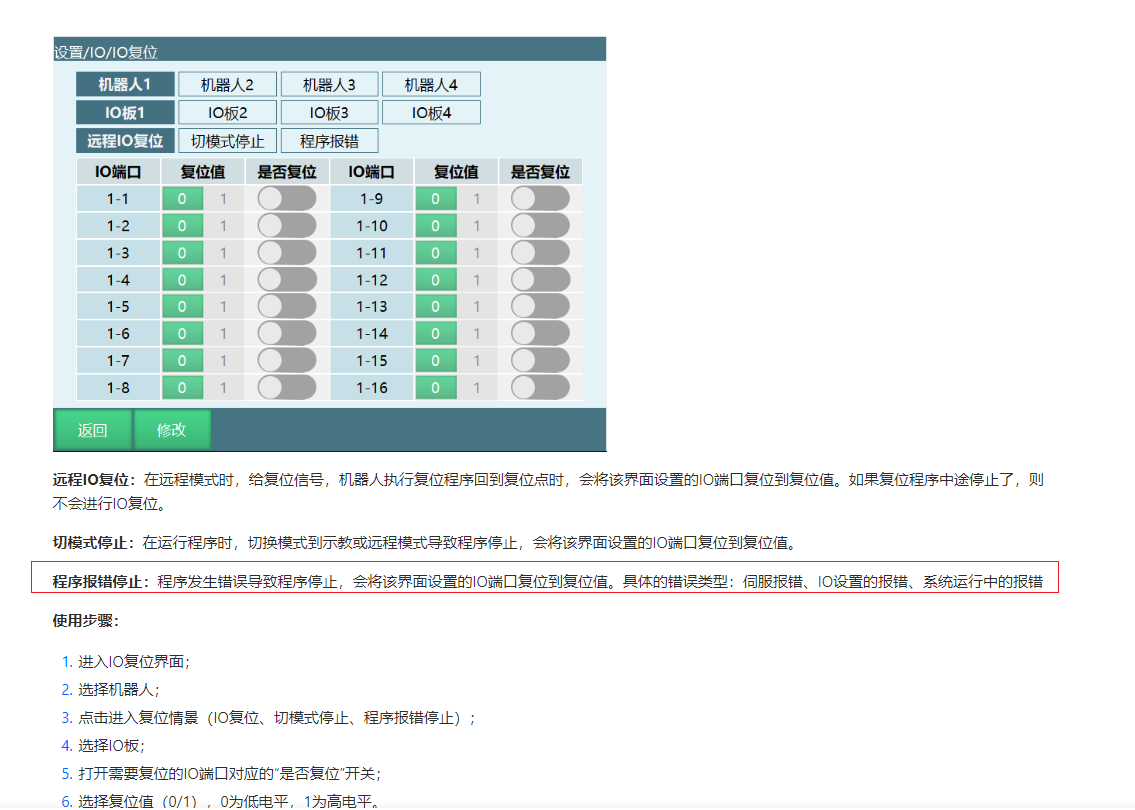Click the 1-8 IO port cell

pos(118,387)
